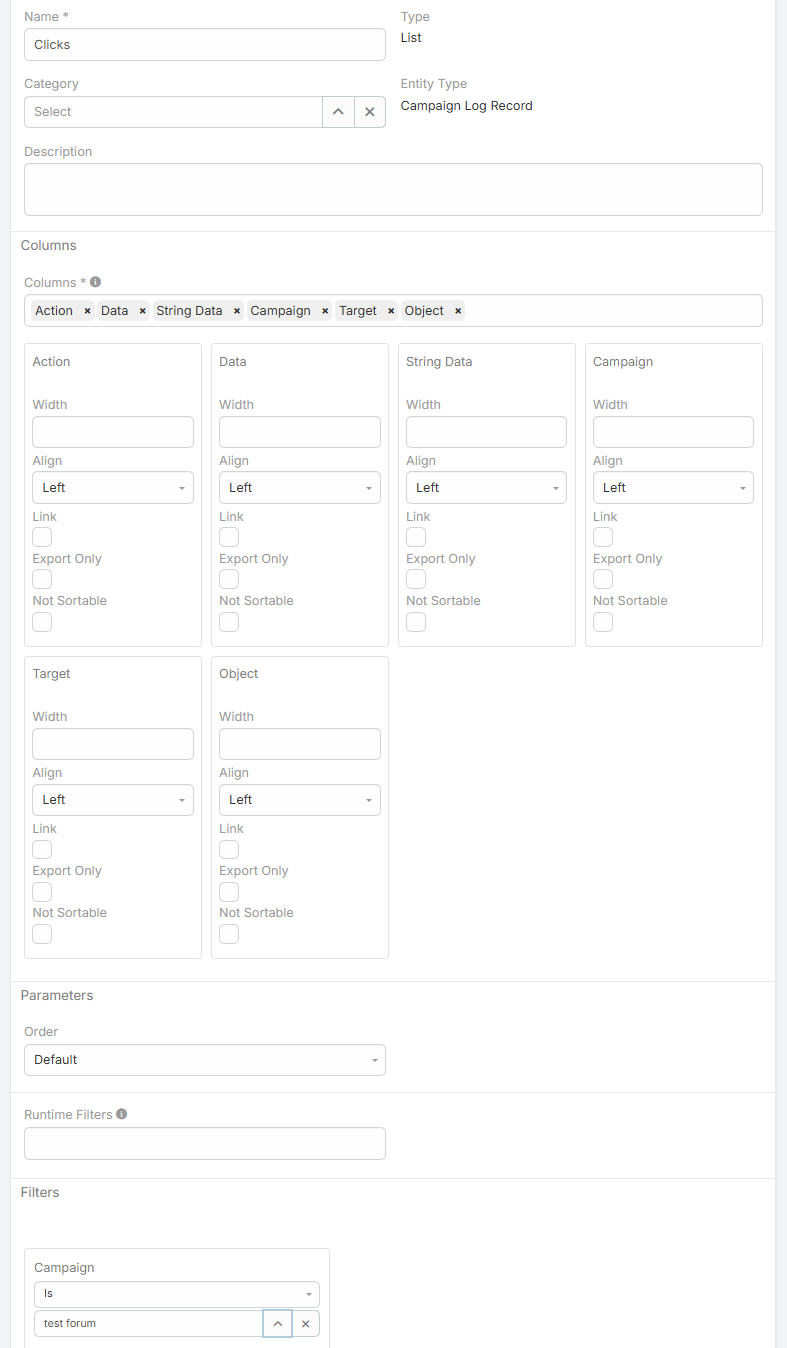Viewport: 787px width, 1348px height.
Task: Remove the Target column tag
Action: click(391, 311)
